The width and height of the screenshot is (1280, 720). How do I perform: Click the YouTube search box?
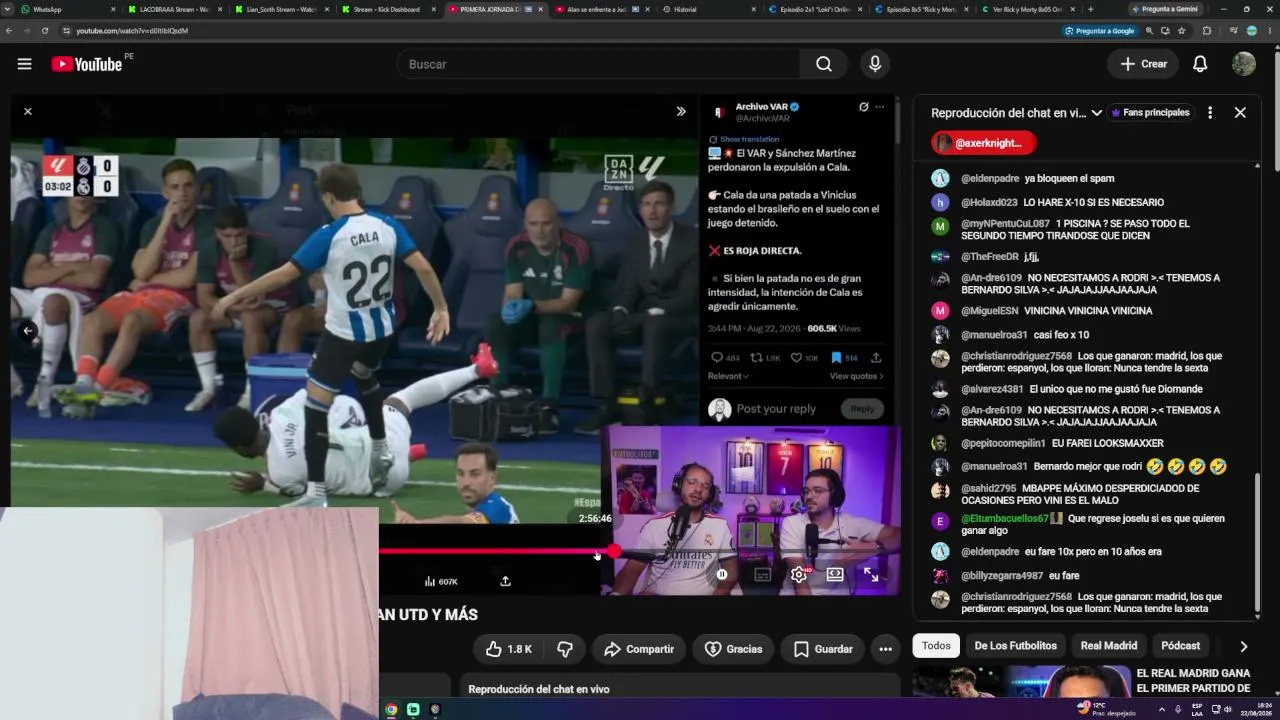pyautogui.click(x=599, y=64)
